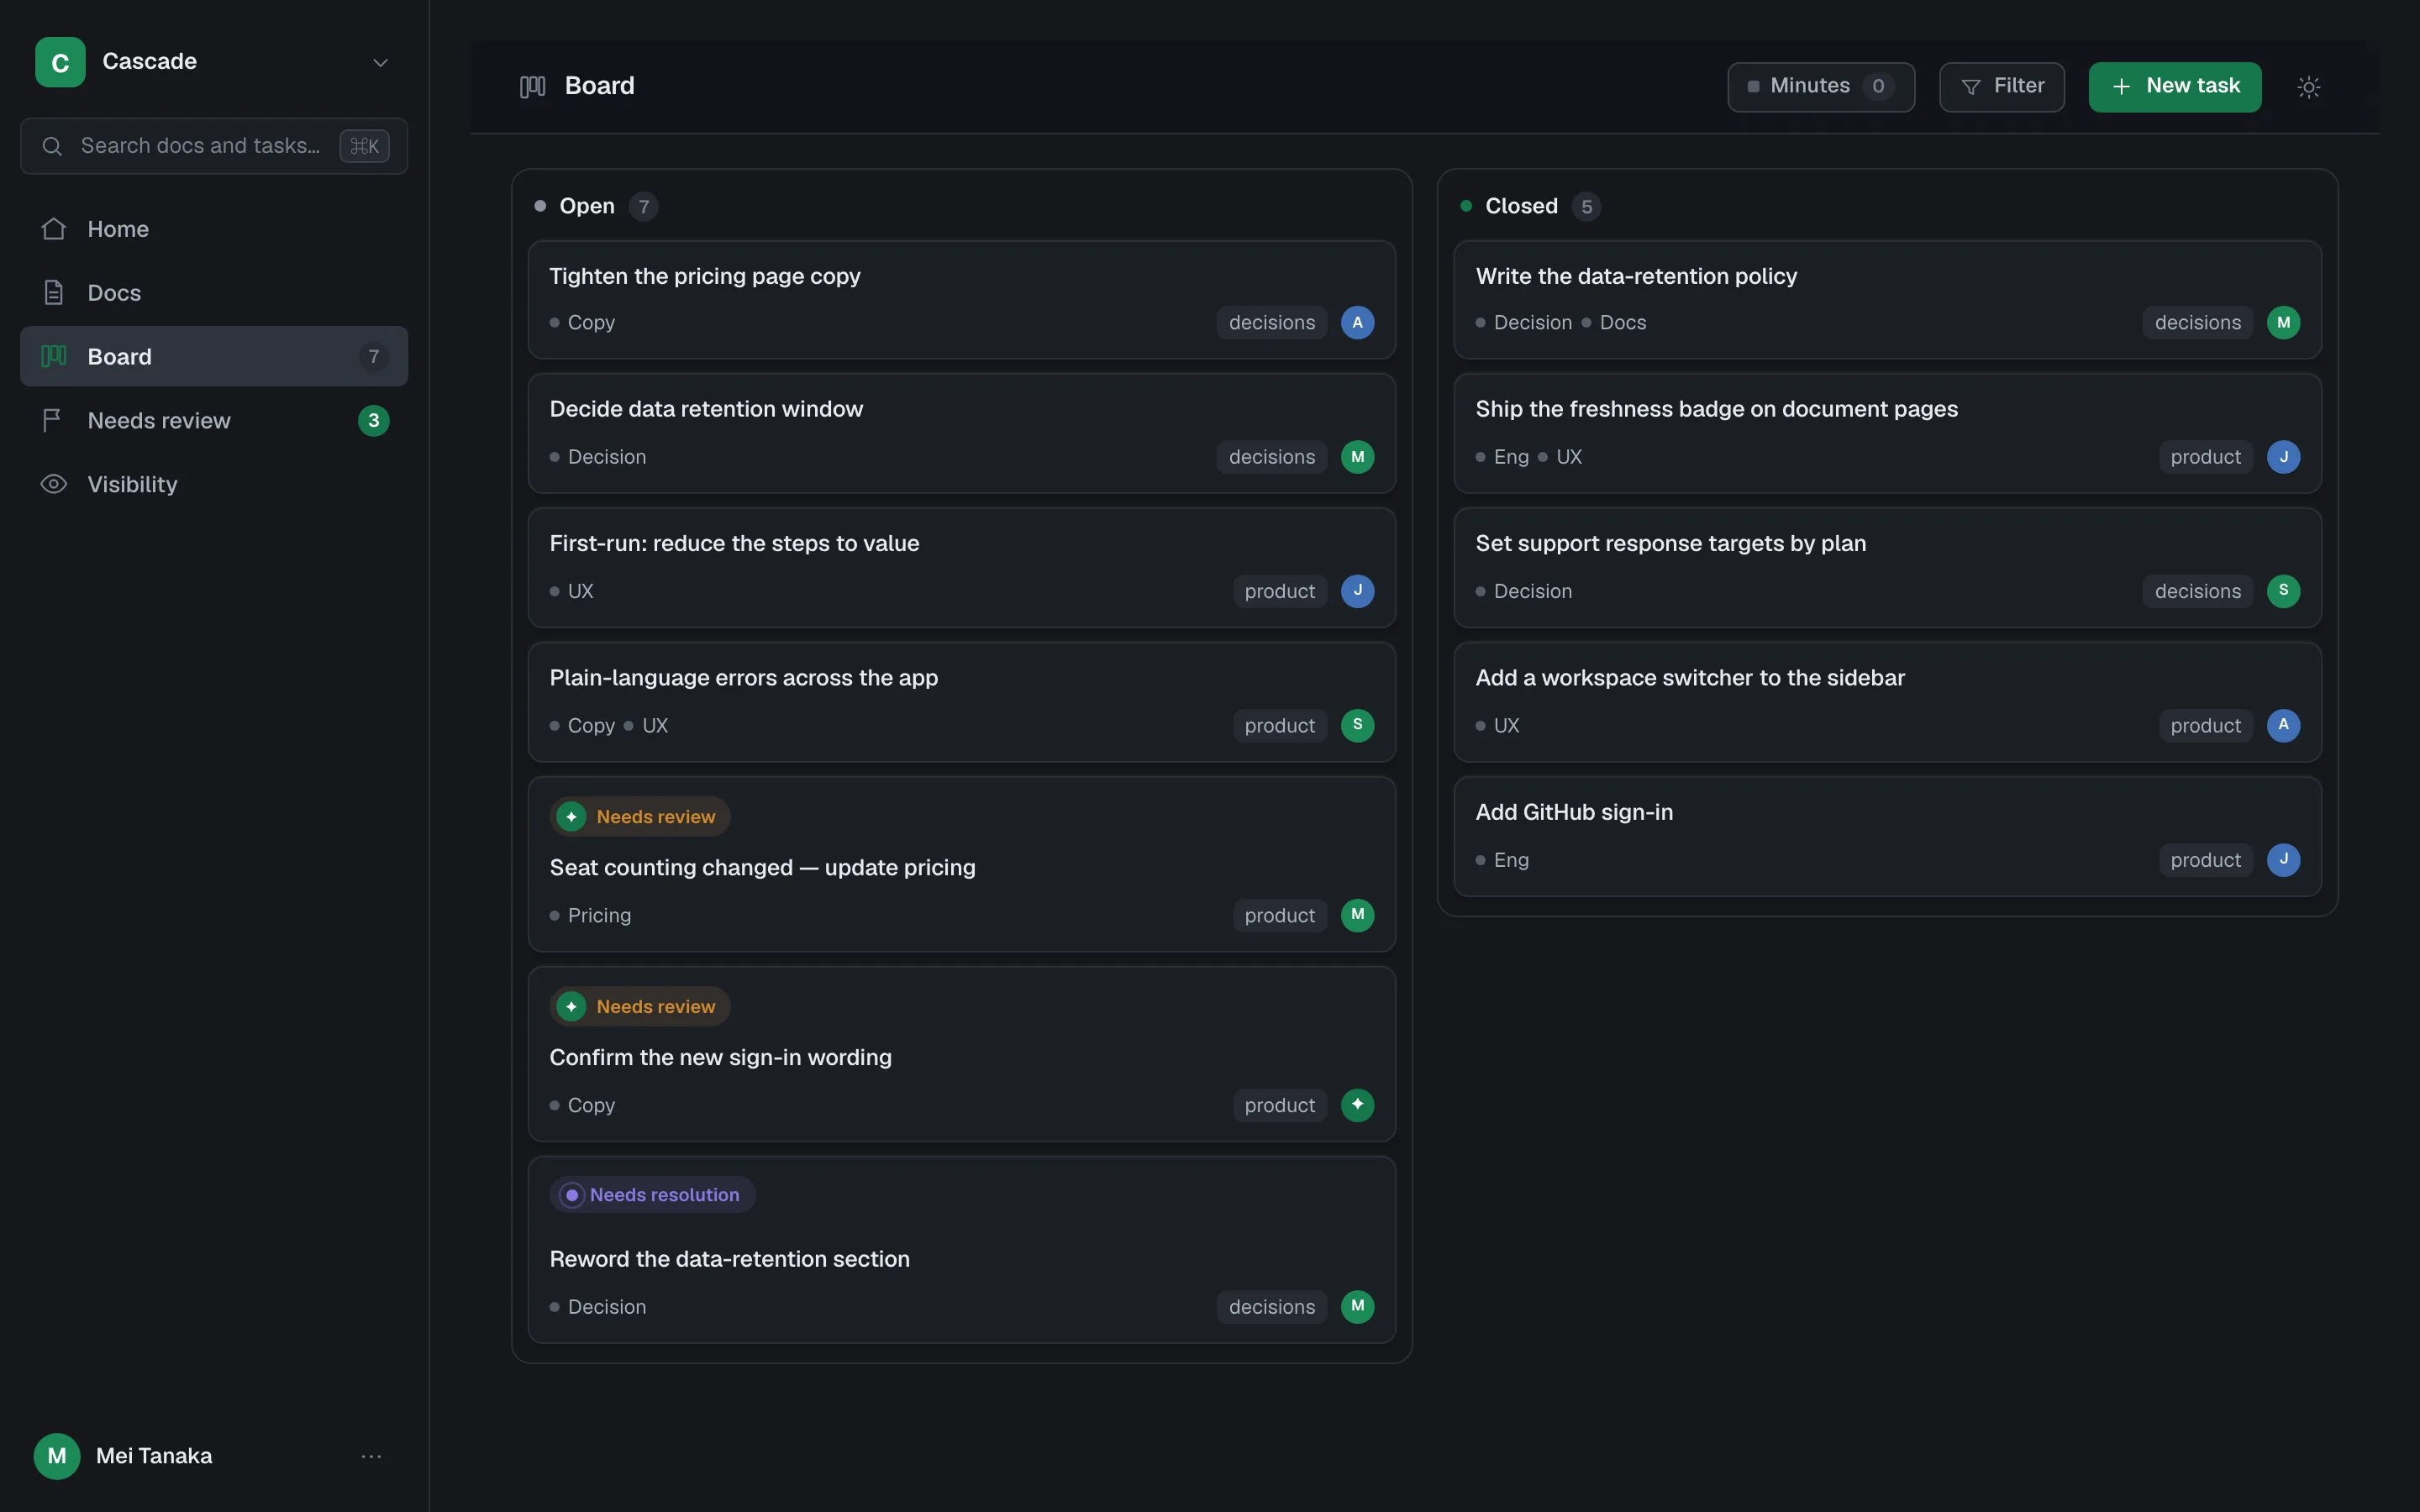Focus the Search docs and tasks field
This screenshot has height=1512, width=2420.
tap(214, 146)
